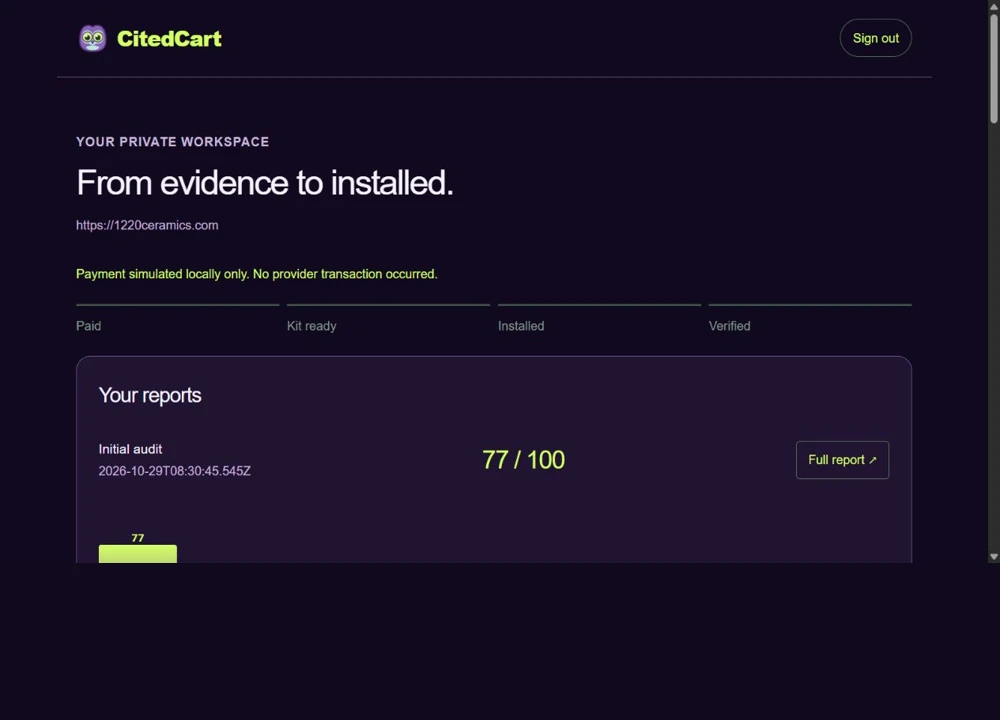Viewport: 1000px width, 720px height.
Task: Open the Full report for Initial audit
Action: click(x=842, y=460)
